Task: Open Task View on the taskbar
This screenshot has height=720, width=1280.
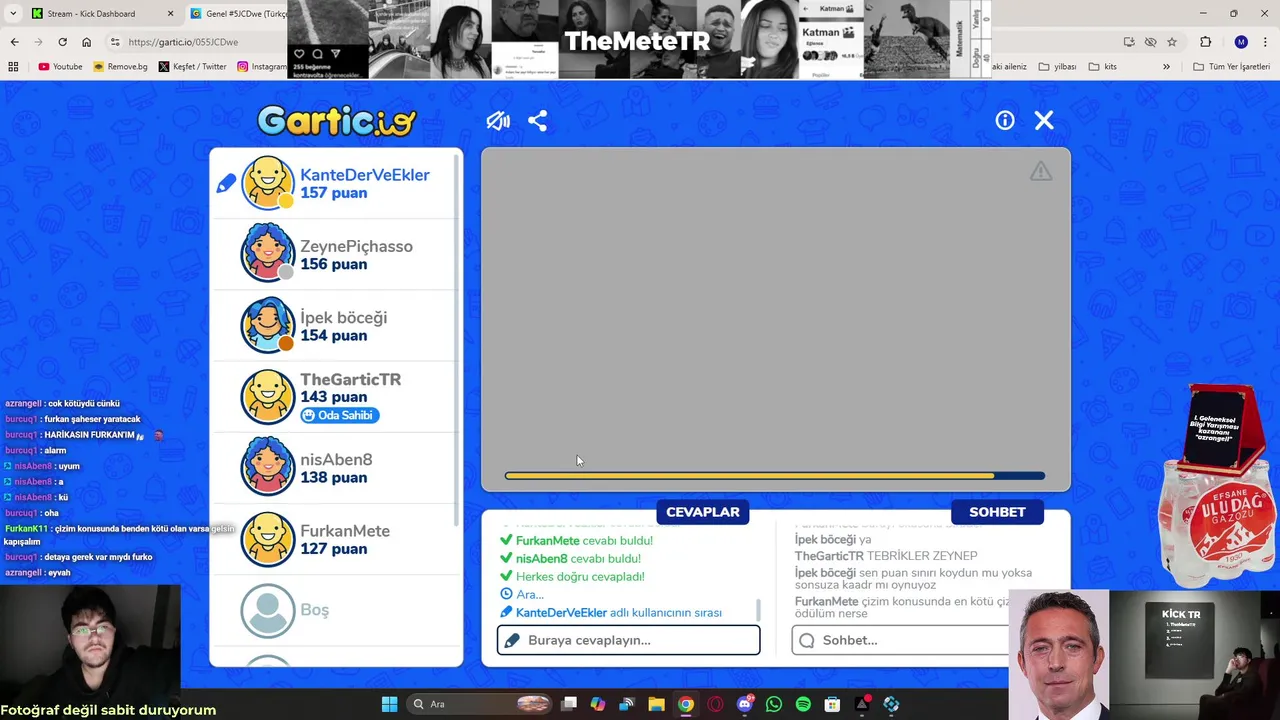Action: coord(569,704)
